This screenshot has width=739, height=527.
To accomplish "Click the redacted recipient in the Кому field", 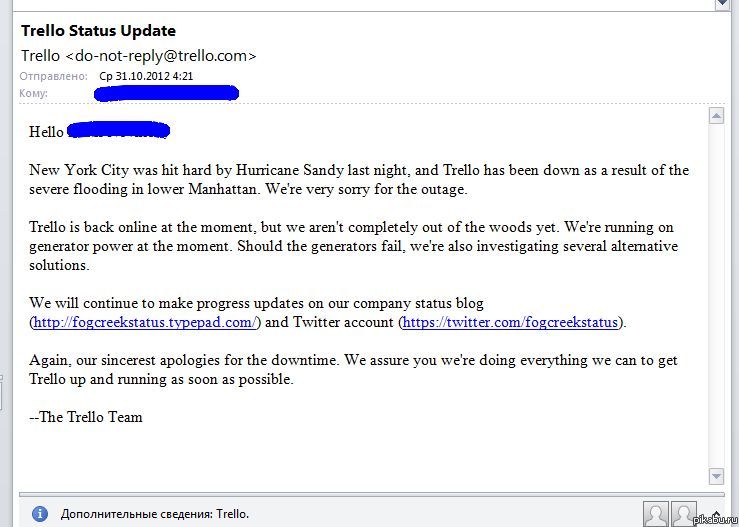I will [x=166, y=93].
